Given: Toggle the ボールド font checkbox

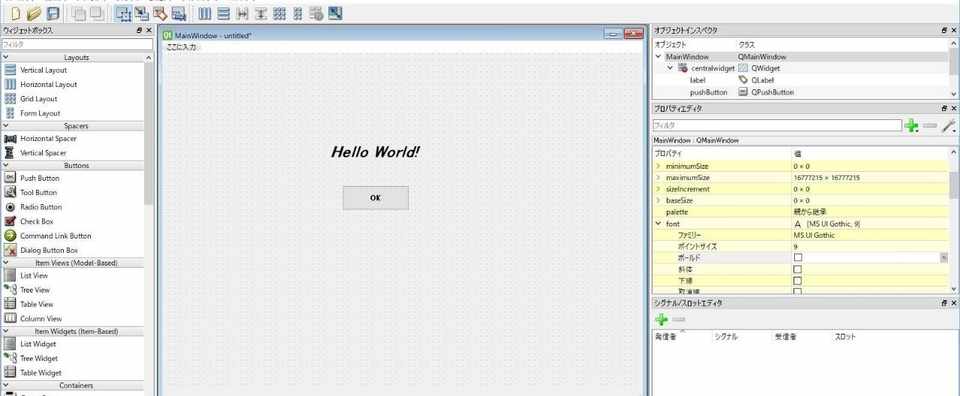Looking at the screenshot, I should coord(798,258).
